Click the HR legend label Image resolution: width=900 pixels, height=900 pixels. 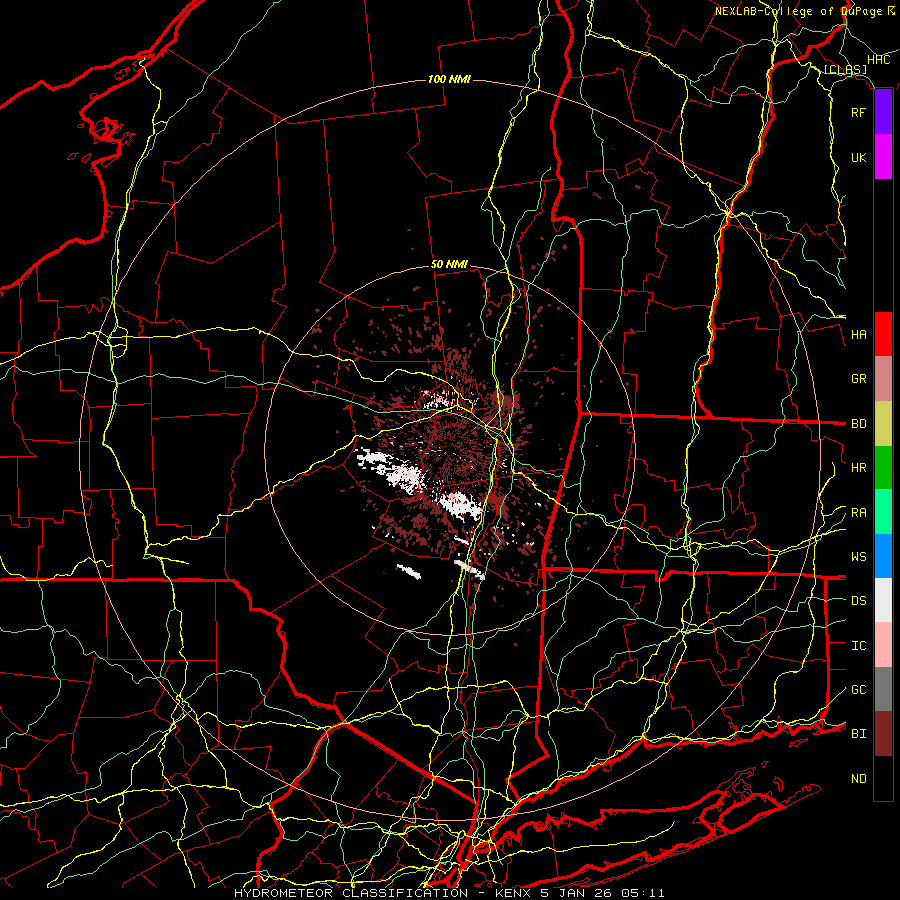[859, 468]
